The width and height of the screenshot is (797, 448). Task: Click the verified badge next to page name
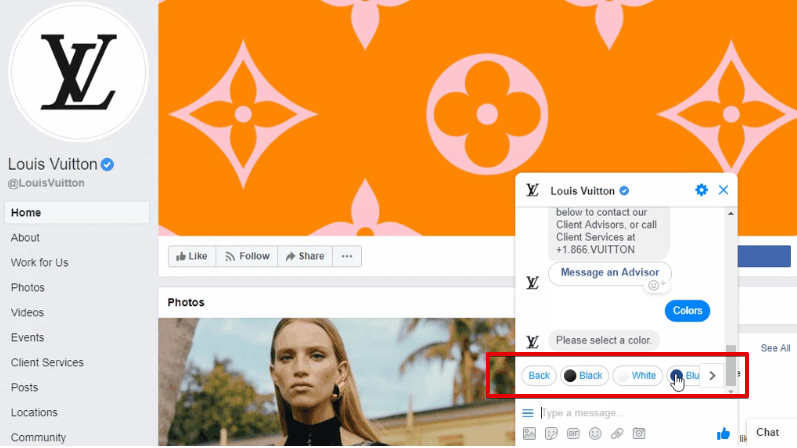(107, 165)
